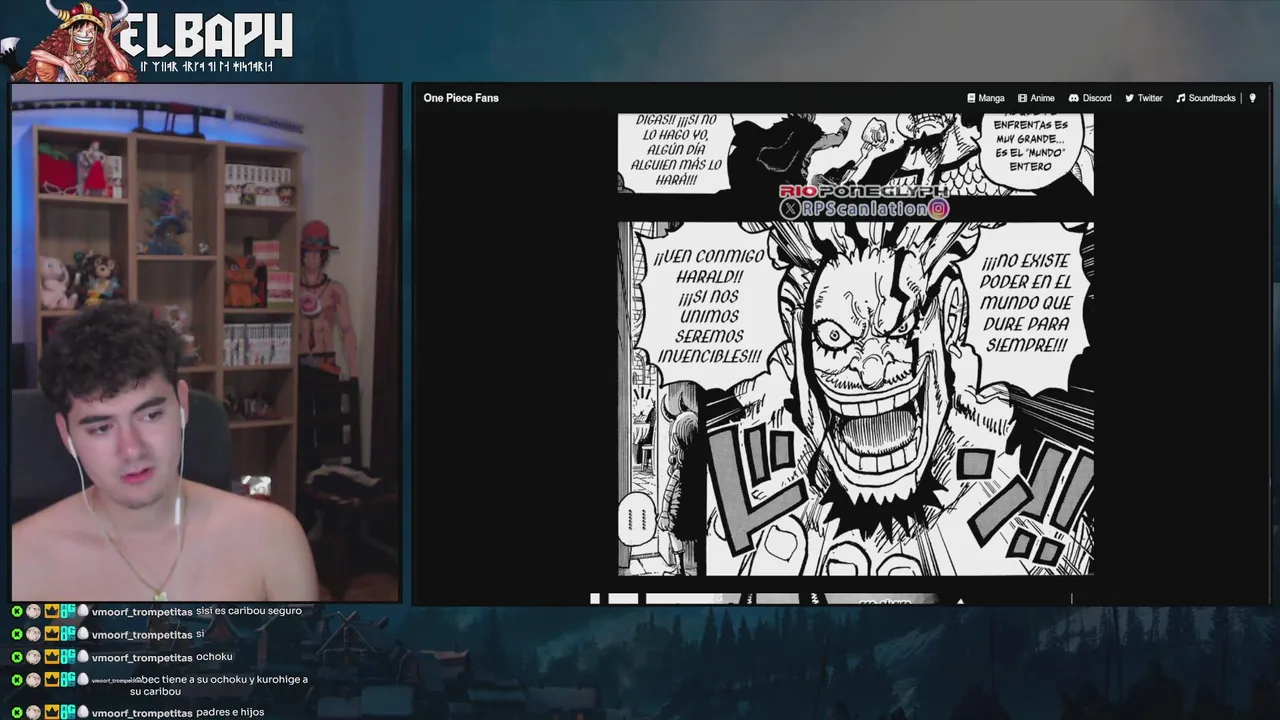Click egg badge in the "ochoku" message row
Image resolution: width=1280 pixels, height=720 pixels.
(x=83, y=657)
